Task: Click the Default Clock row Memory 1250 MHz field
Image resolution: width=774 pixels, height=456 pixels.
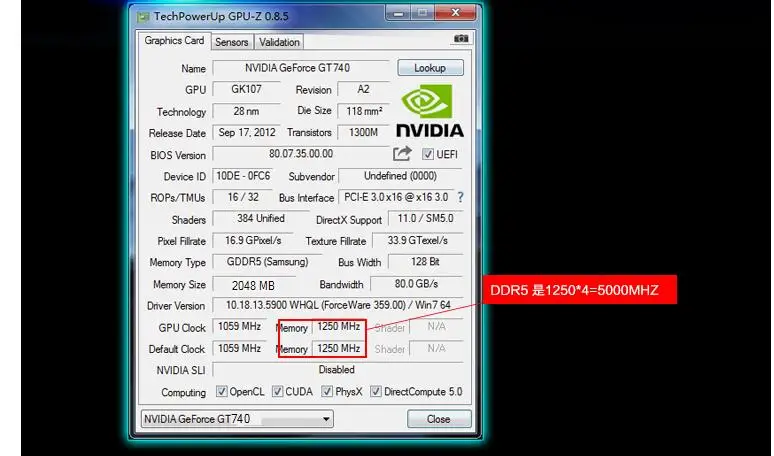Action: coord(339,348)
